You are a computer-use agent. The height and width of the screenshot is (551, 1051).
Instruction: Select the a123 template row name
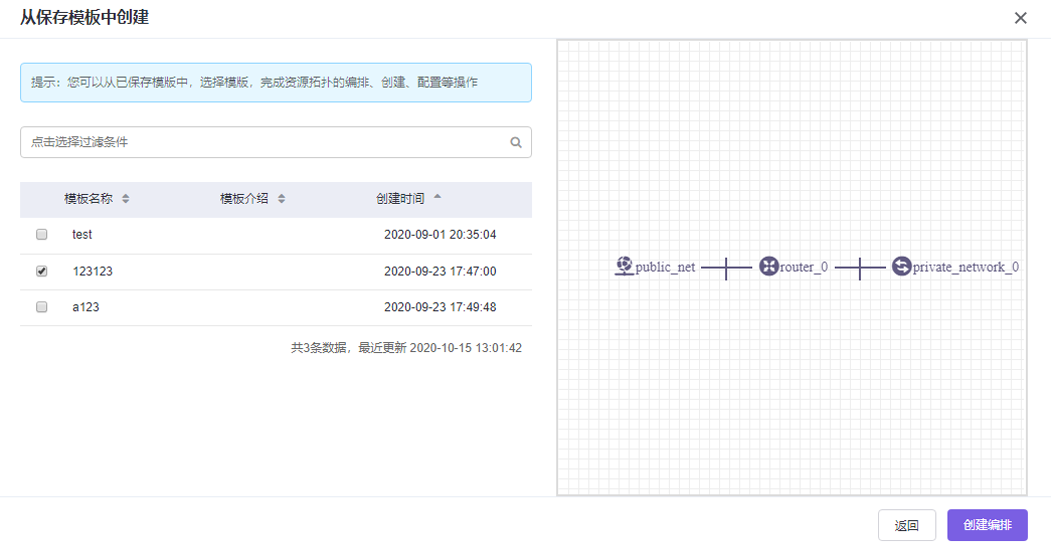click(85, 307)
